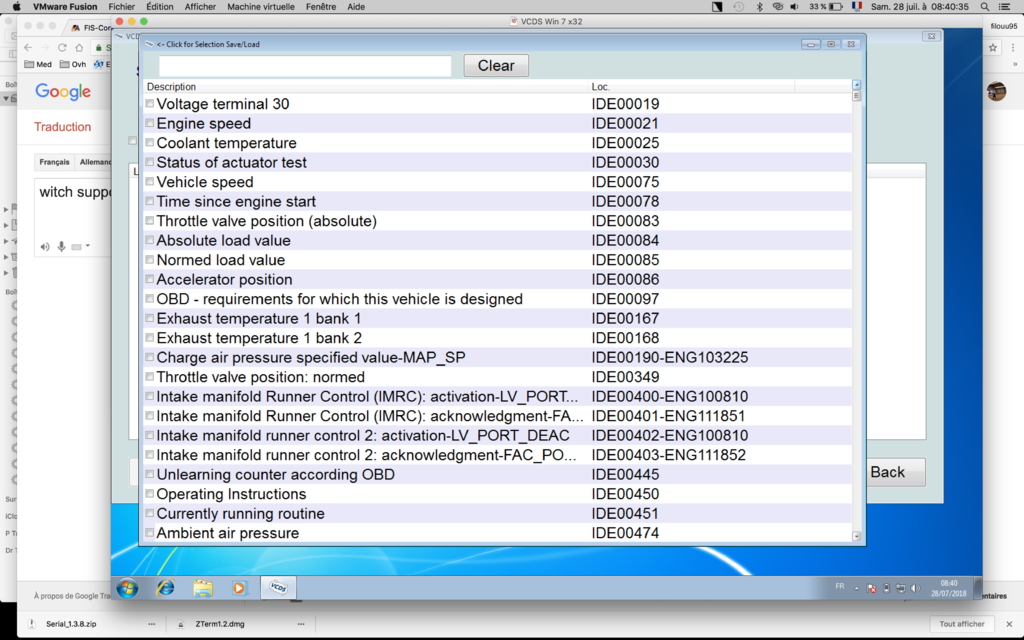Image resolution: width=1024 pixels, height=640 pixels.
Task: Click the Tout afficher downloads button
Action: coord(962,624)
